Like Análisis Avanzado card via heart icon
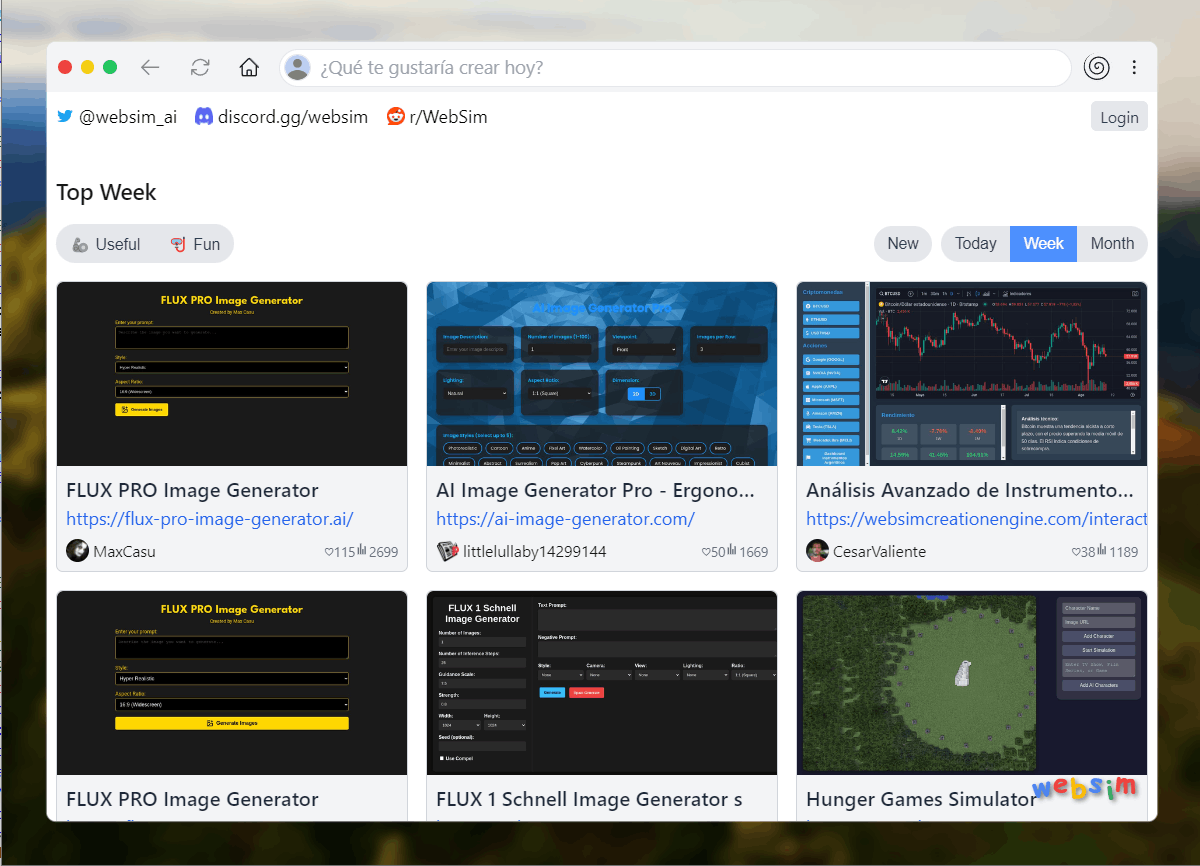 1076,551
